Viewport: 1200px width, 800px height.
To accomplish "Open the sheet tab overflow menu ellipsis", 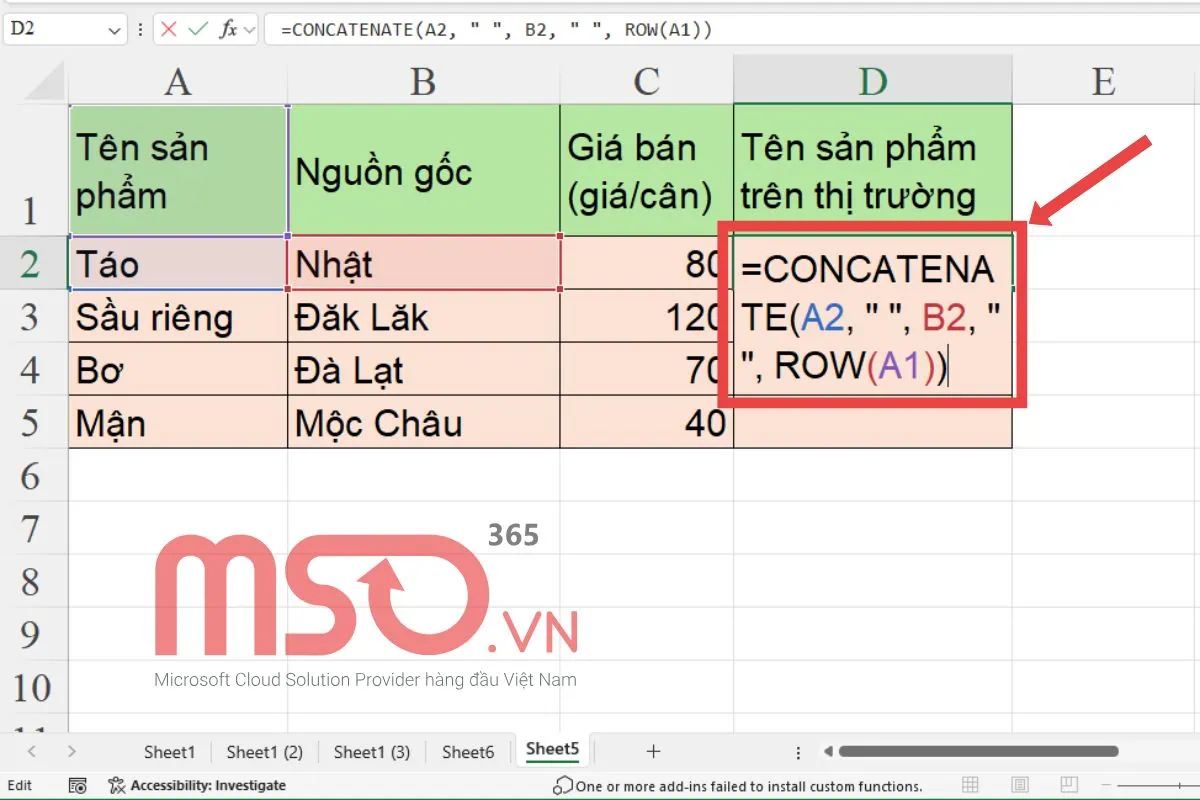I will click(797, 751).
